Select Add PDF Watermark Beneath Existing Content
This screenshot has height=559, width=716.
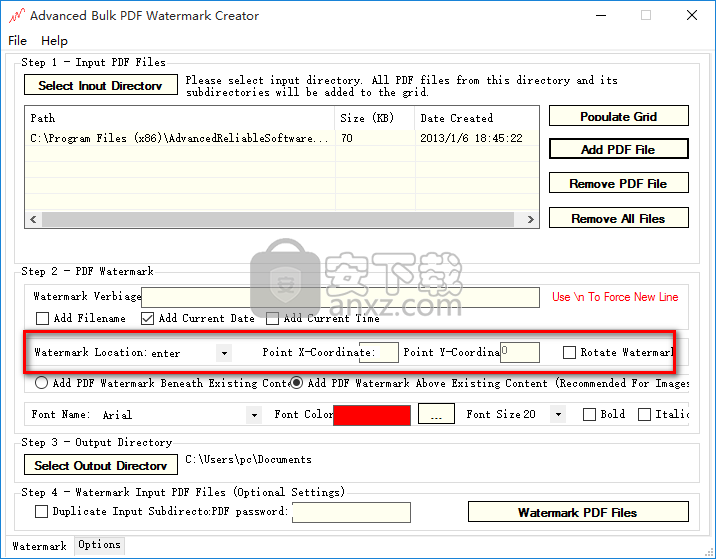42,383
